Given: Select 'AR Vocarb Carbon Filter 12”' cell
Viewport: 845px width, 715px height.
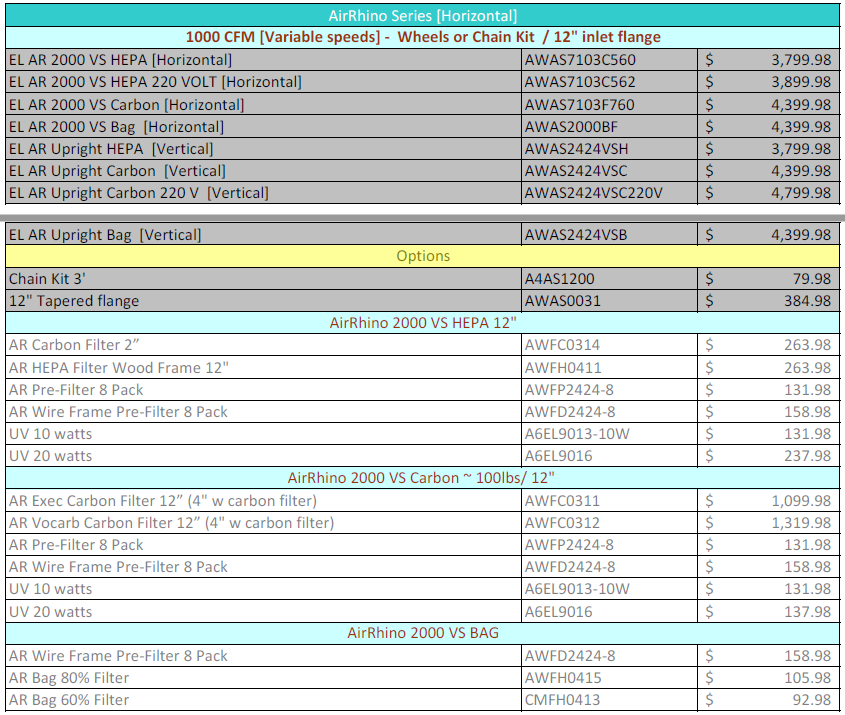Looking at the screenshot, I should (263, 523).
